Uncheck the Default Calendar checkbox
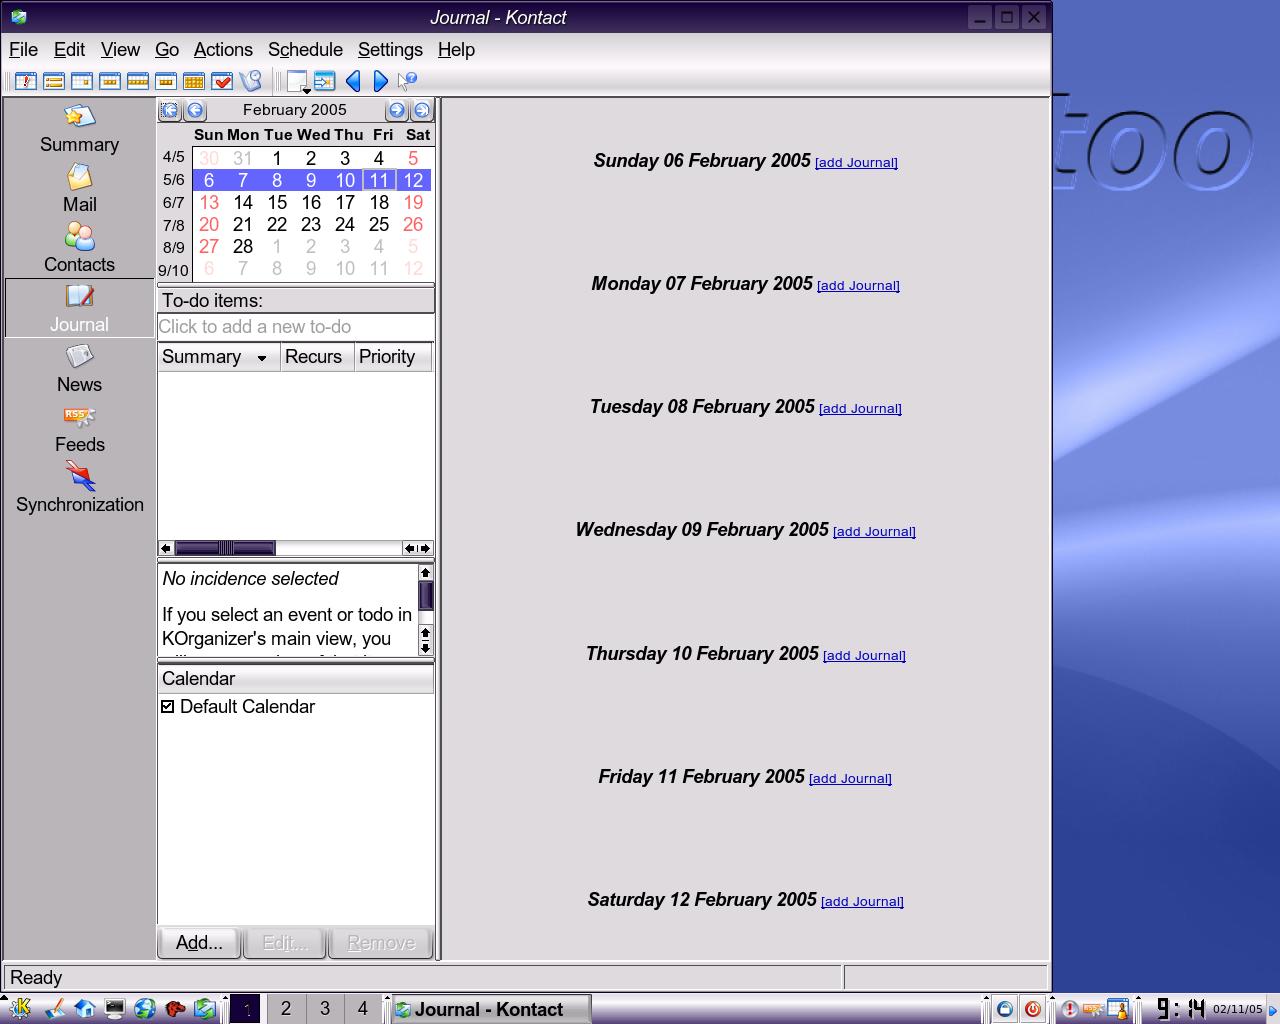Image resolution: width=1280 pixels, height=1024 pixels. pos(168,707)
